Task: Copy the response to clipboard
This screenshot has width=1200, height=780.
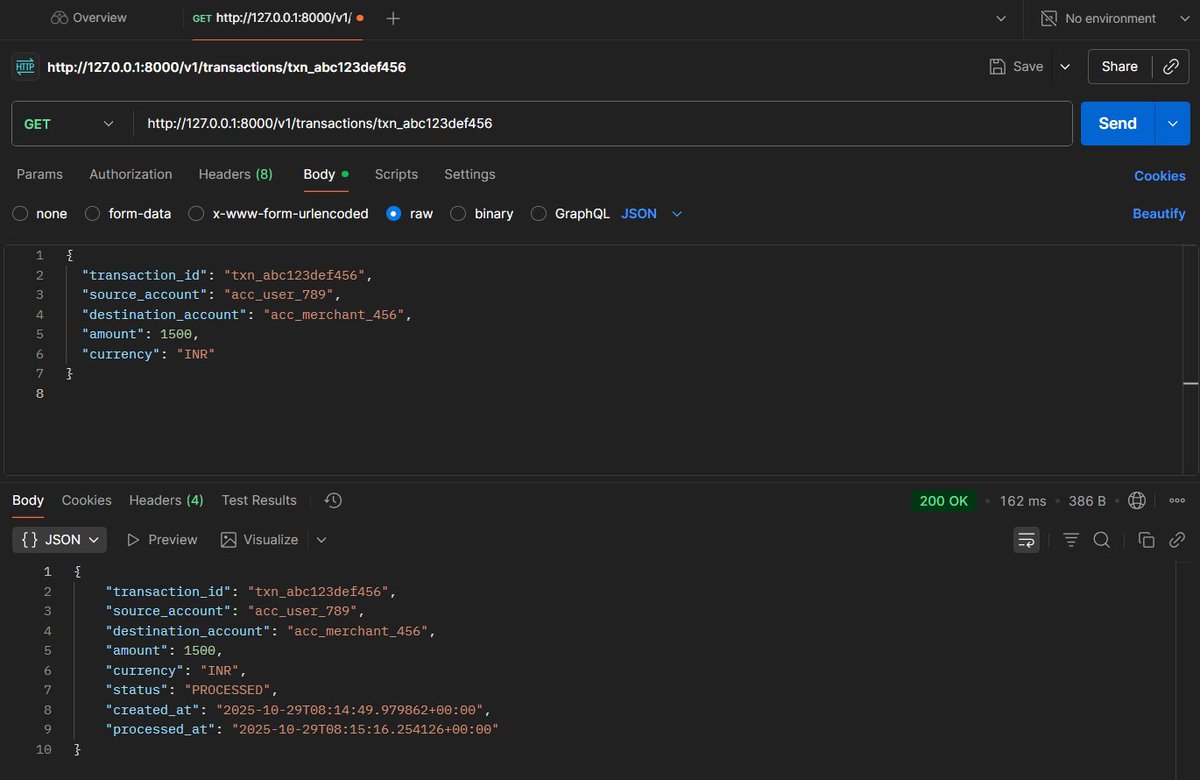Action: (x=1146, y=540)
